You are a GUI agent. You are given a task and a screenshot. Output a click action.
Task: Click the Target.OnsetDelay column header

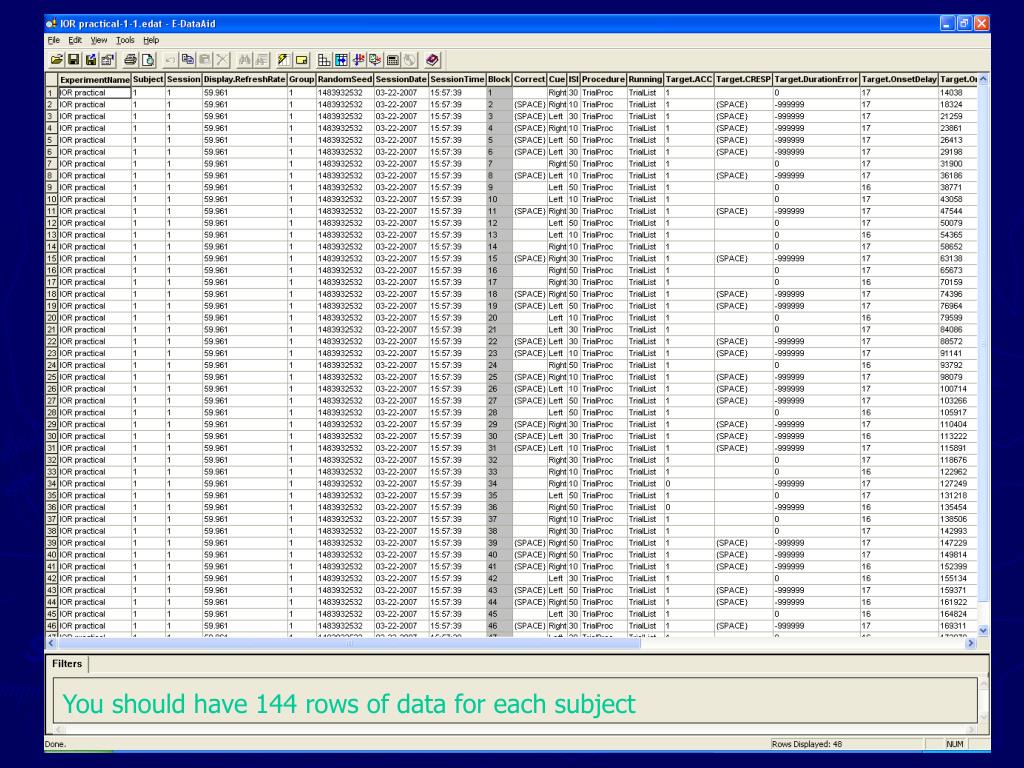[899, 80]
